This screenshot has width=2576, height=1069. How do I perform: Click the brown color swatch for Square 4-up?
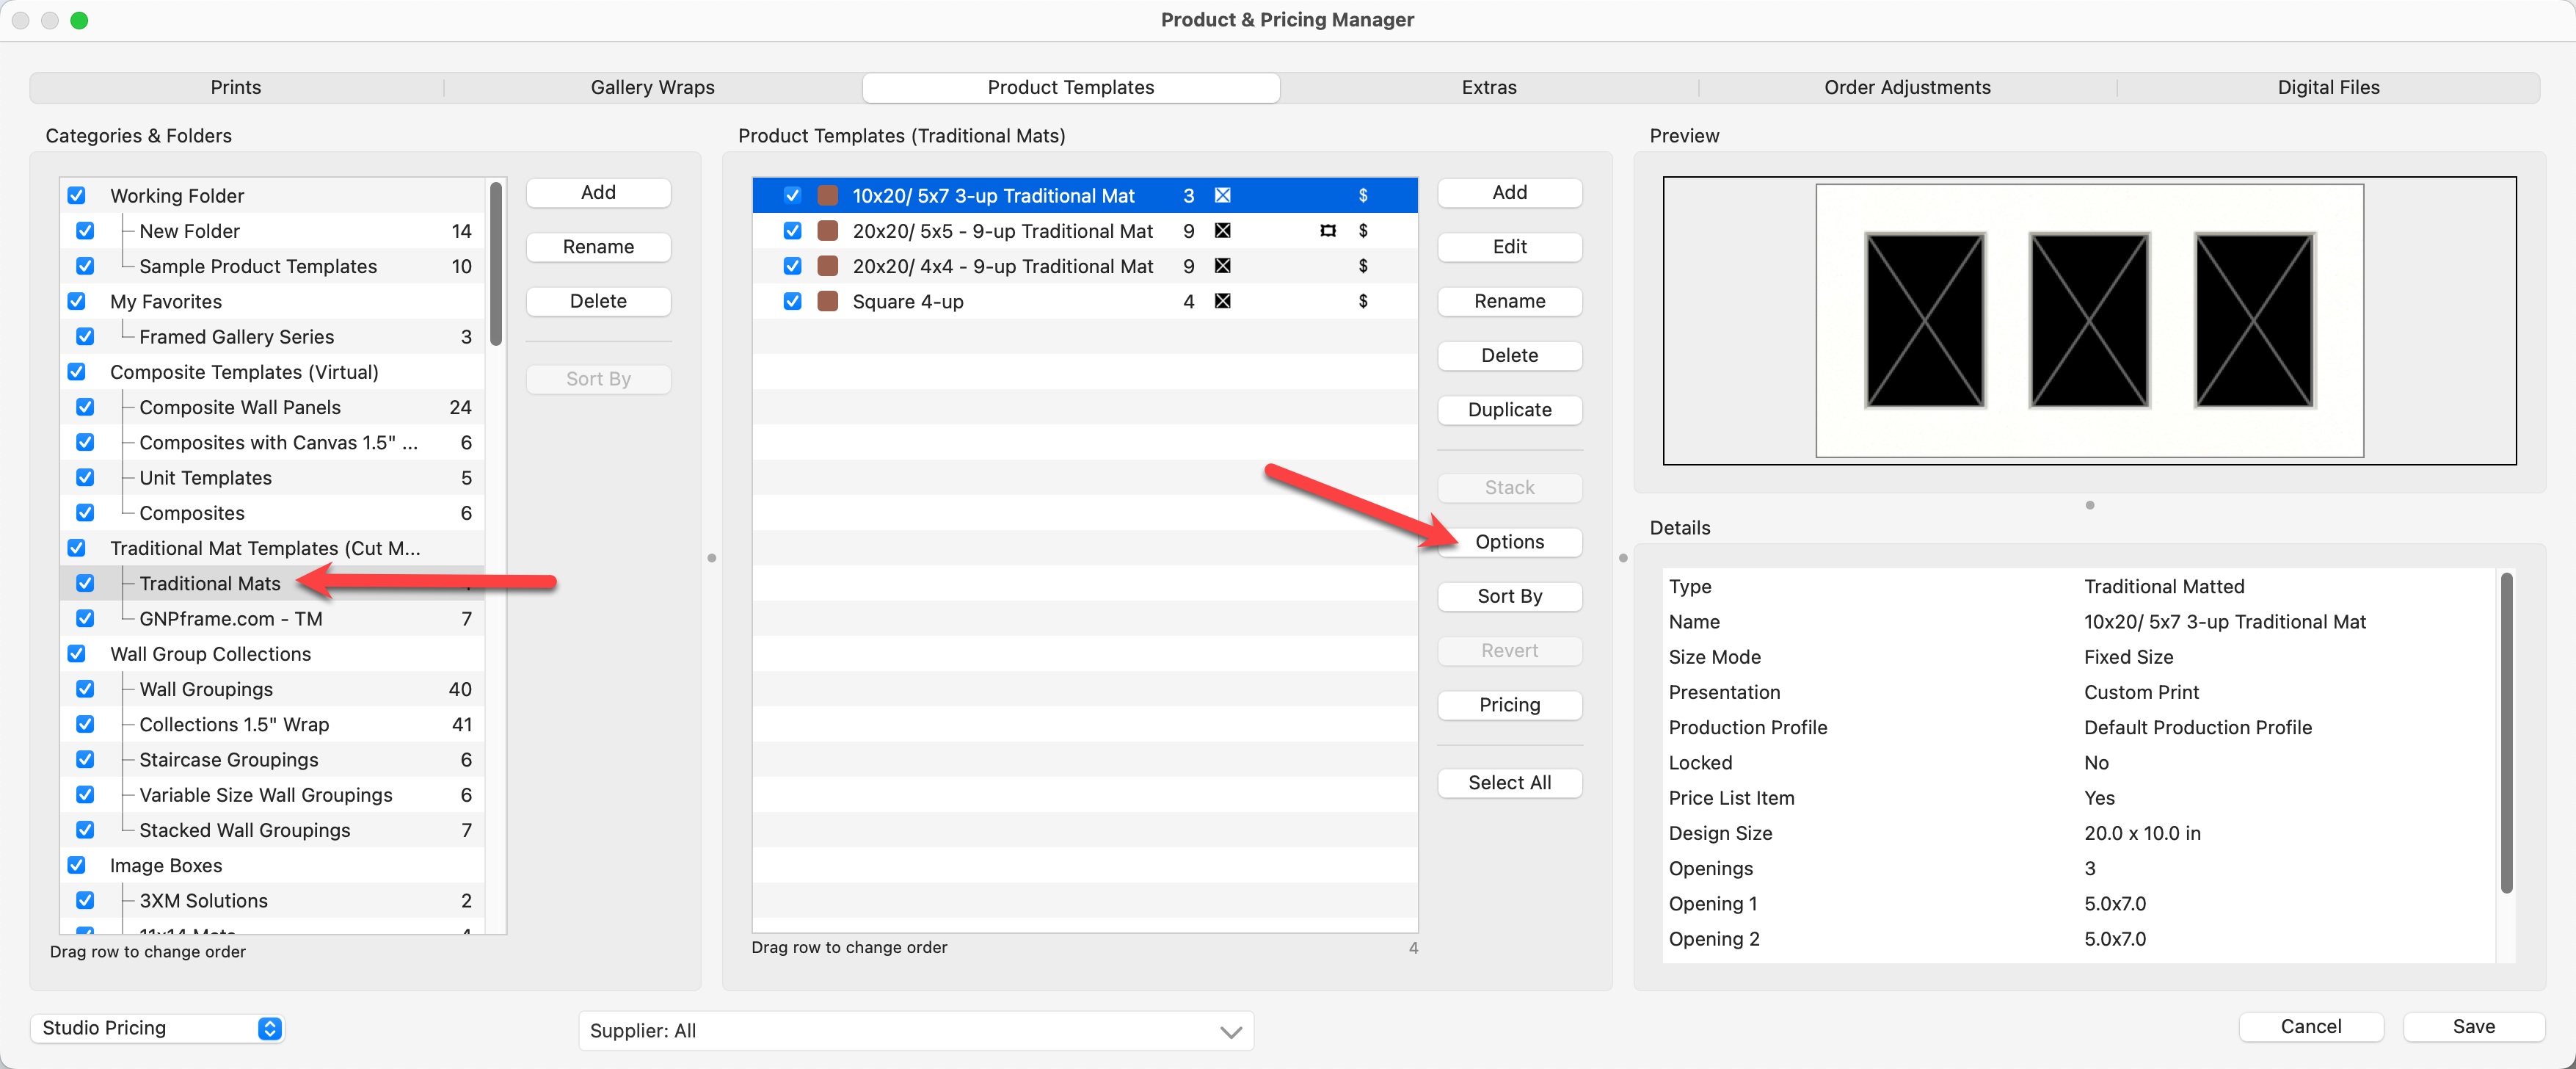click(827, 301)
